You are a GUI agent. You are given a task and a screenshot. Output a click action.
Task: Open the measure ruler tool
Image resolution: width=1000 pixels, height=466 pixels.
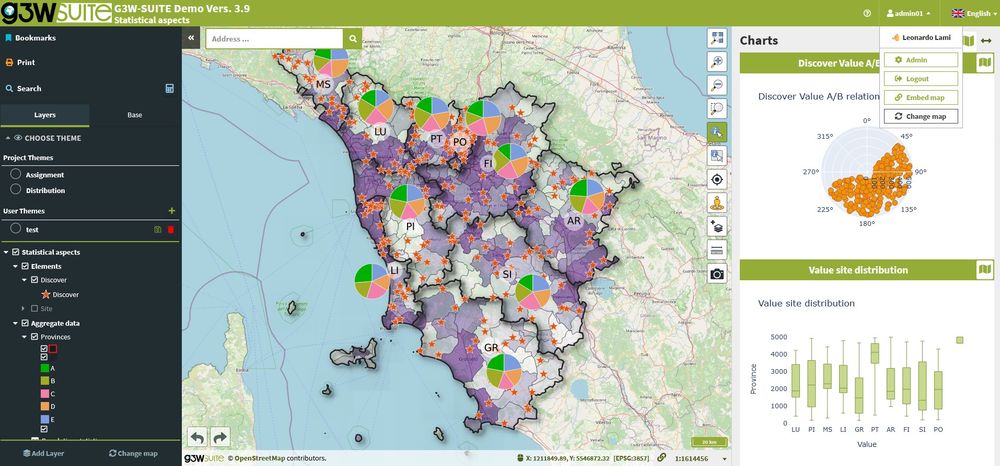click(717, 250)
